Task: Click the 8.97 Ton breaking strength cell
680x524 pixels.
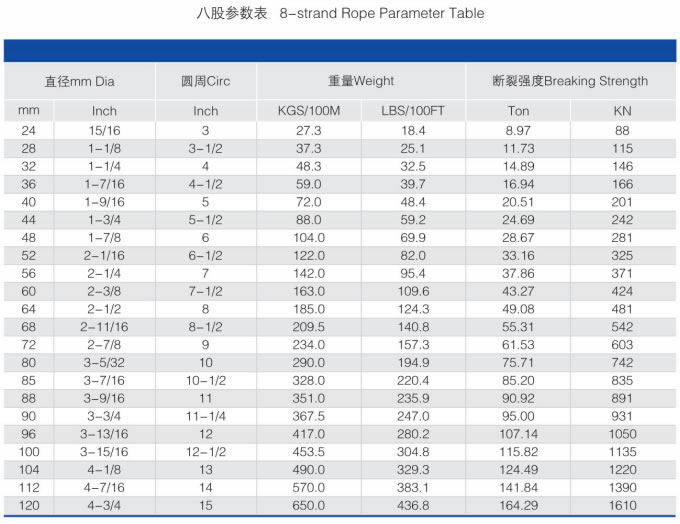Action: (518, 130)
